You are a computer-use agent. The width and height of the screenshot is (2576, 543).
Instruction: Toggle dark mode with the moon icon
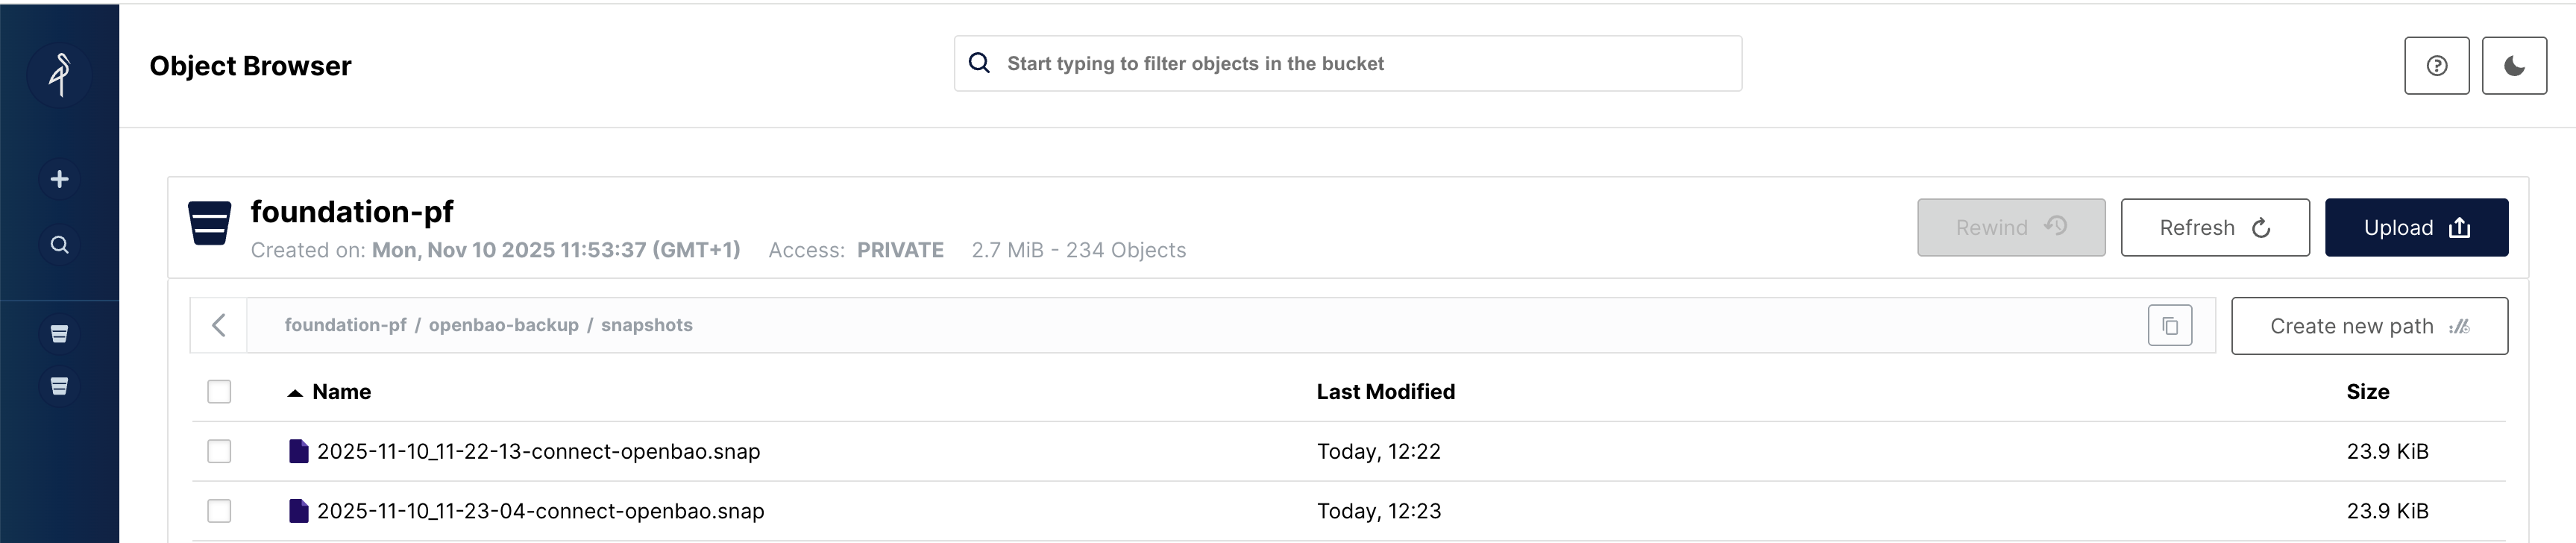click(x=2513, y=66)
